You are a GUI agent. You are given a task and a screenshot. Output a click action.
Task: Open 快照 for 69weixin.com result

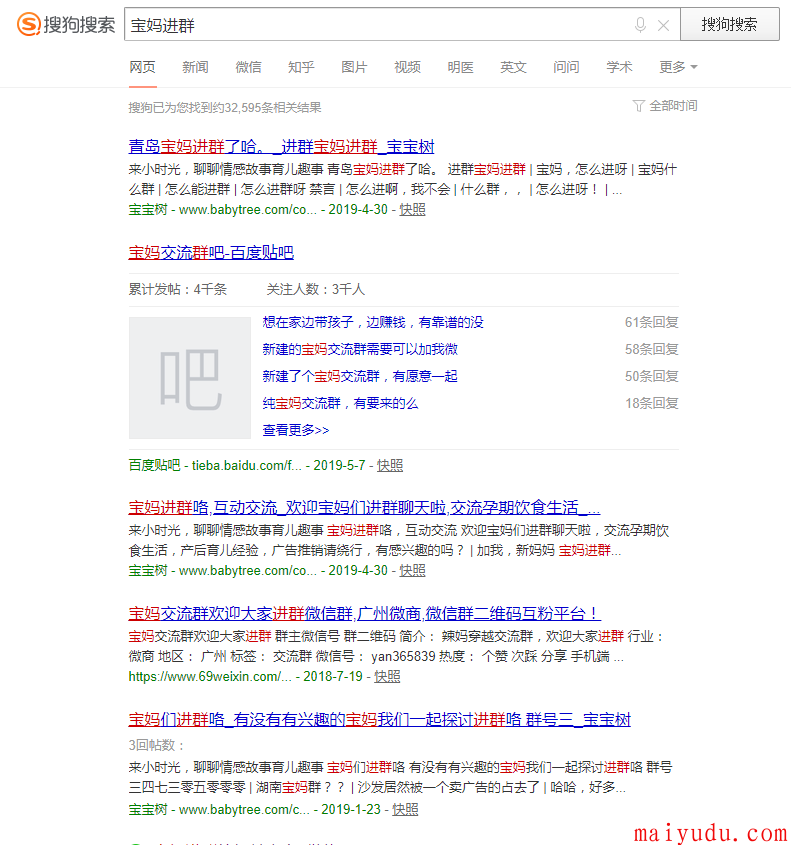click(x=387, y=677)
